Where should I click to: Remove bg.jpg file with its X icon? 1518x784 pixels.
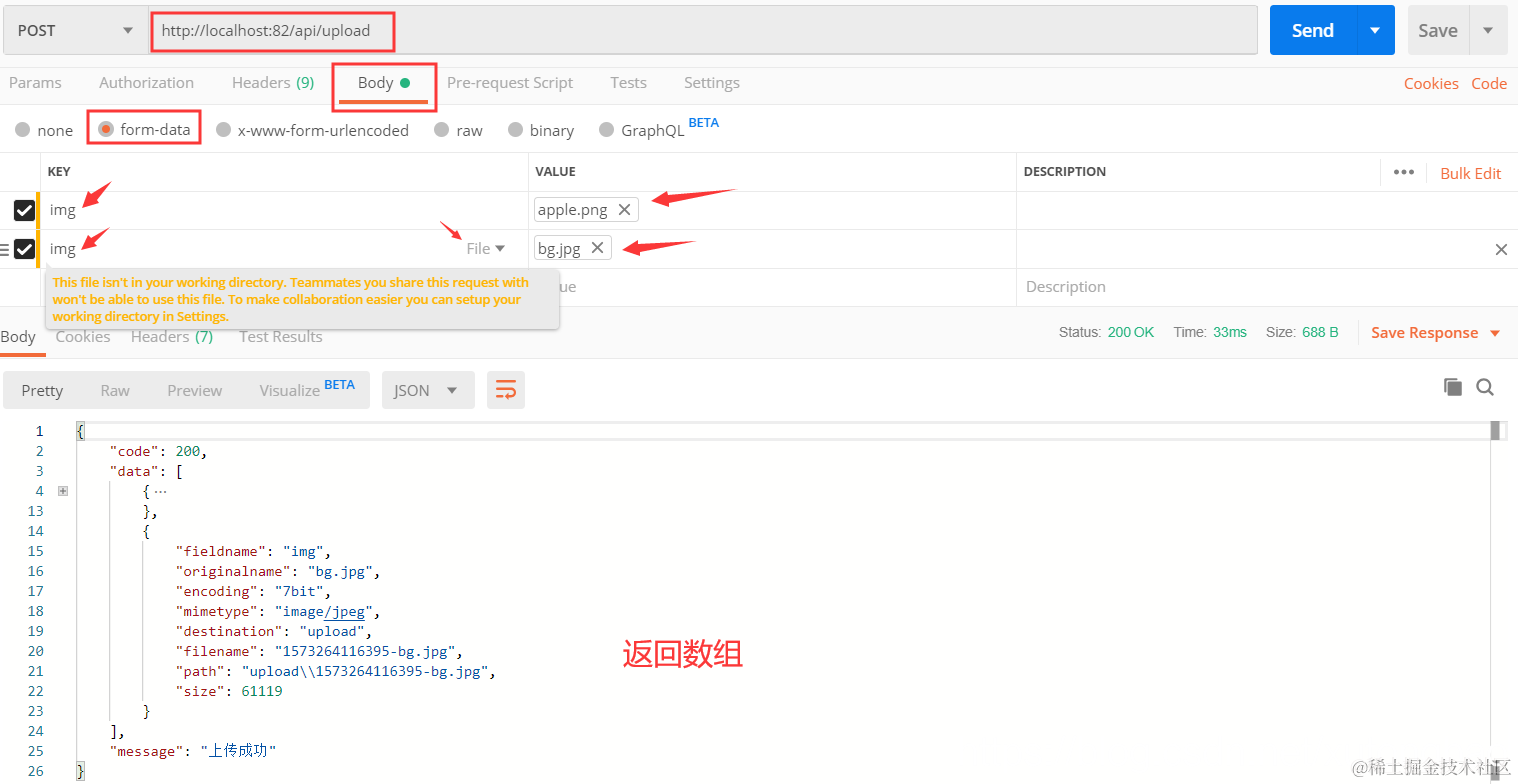[597, 248]
